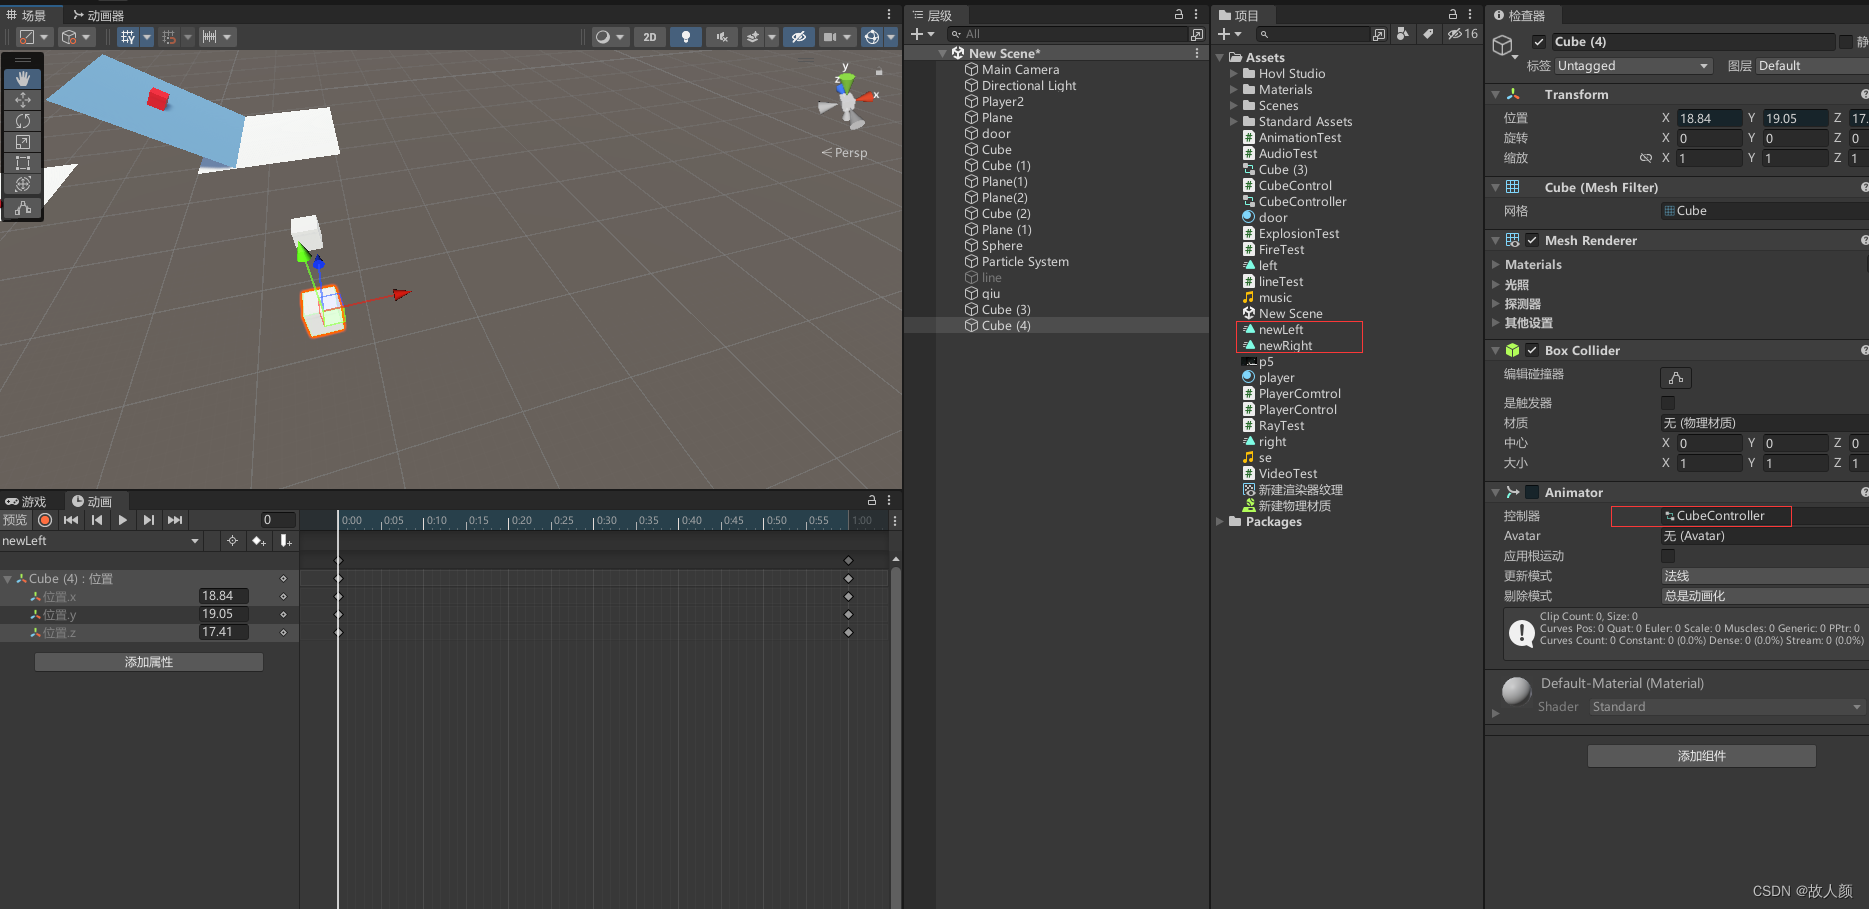Select the Hand view tool

pyautogui.click(x=23, y=79)
